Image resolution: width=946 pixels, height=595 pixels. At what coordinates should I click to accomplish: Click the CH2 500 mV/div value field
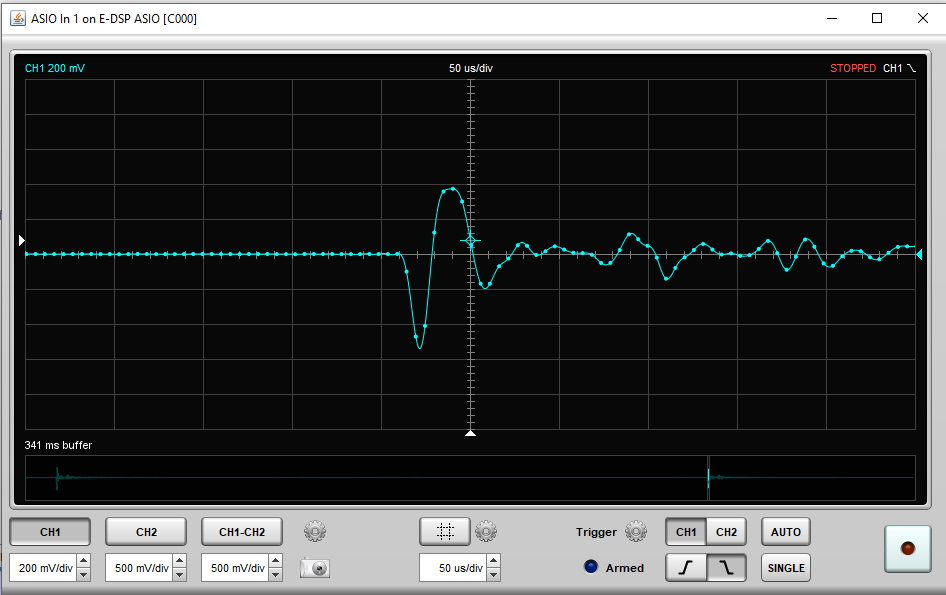pyautogui.click(x=139, y=568)
